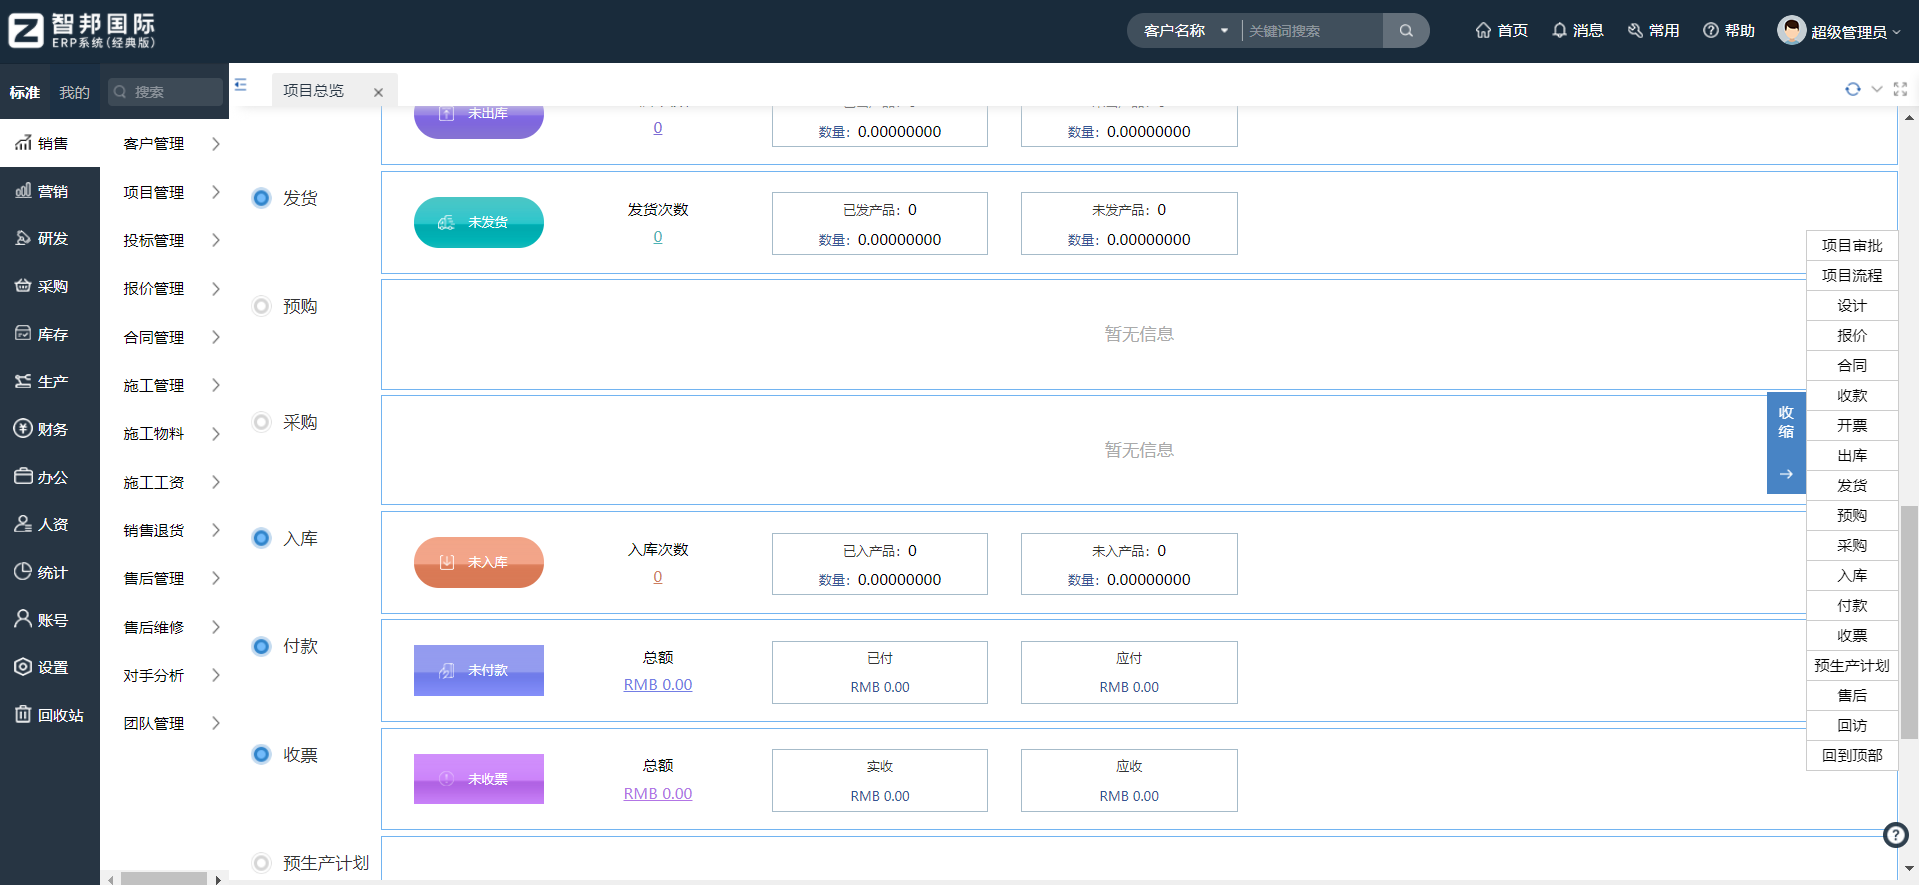Select the 发货 timeline radio
Image resolution: width=1919 pixels, height=885 pixels.
pos(261,198)
